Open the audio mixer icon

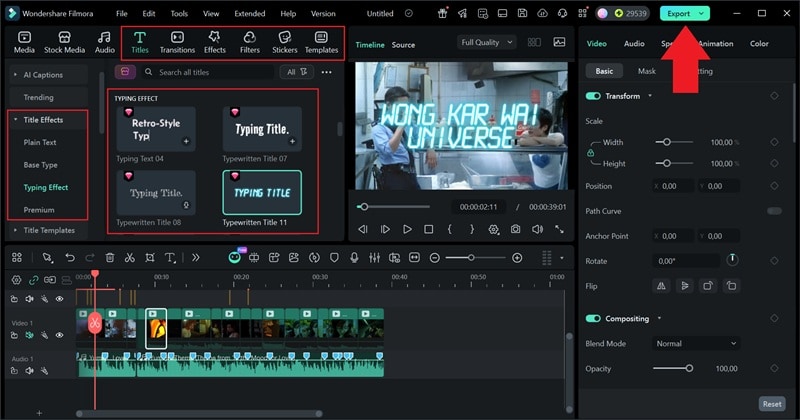tap(374, 258)
